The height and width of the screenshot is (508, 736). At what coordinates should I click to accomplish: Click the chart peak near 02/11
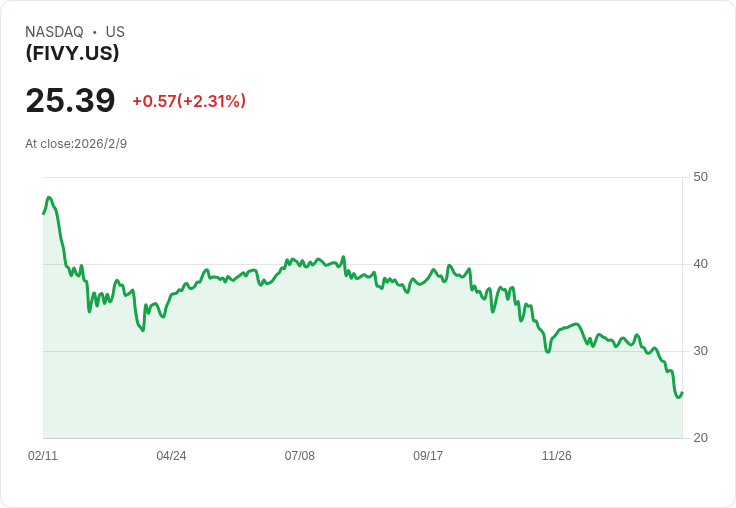[49, 198]
